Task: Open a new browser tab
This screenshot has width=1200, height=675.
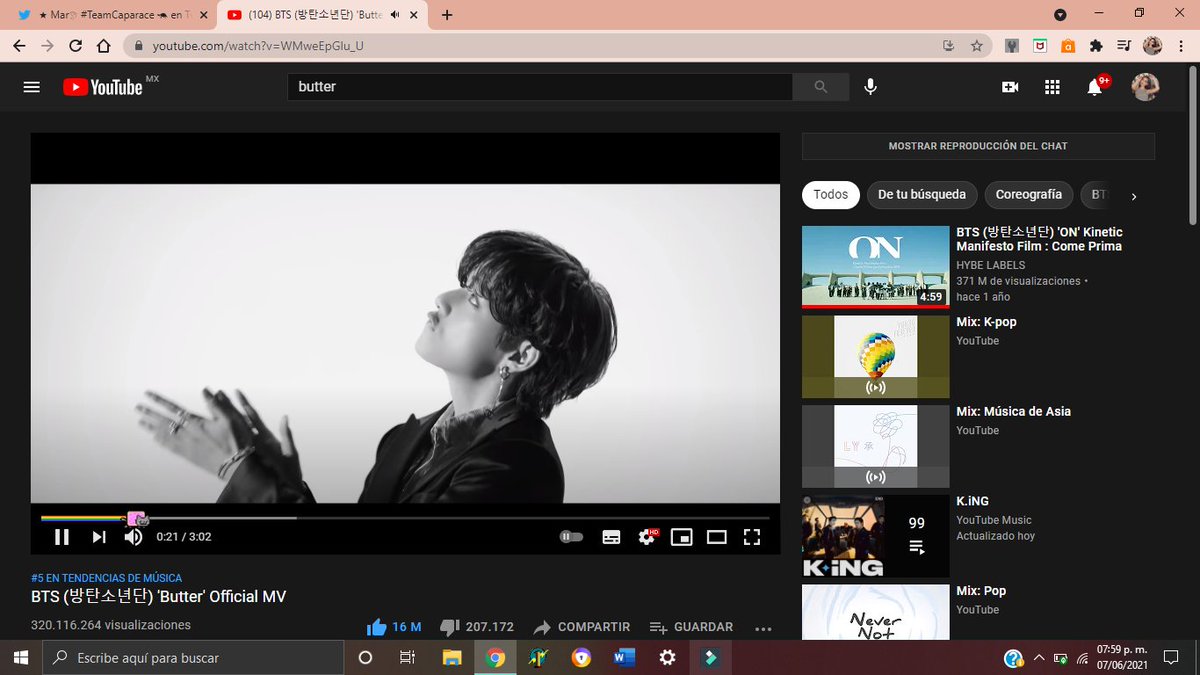Action: (446, 15)
